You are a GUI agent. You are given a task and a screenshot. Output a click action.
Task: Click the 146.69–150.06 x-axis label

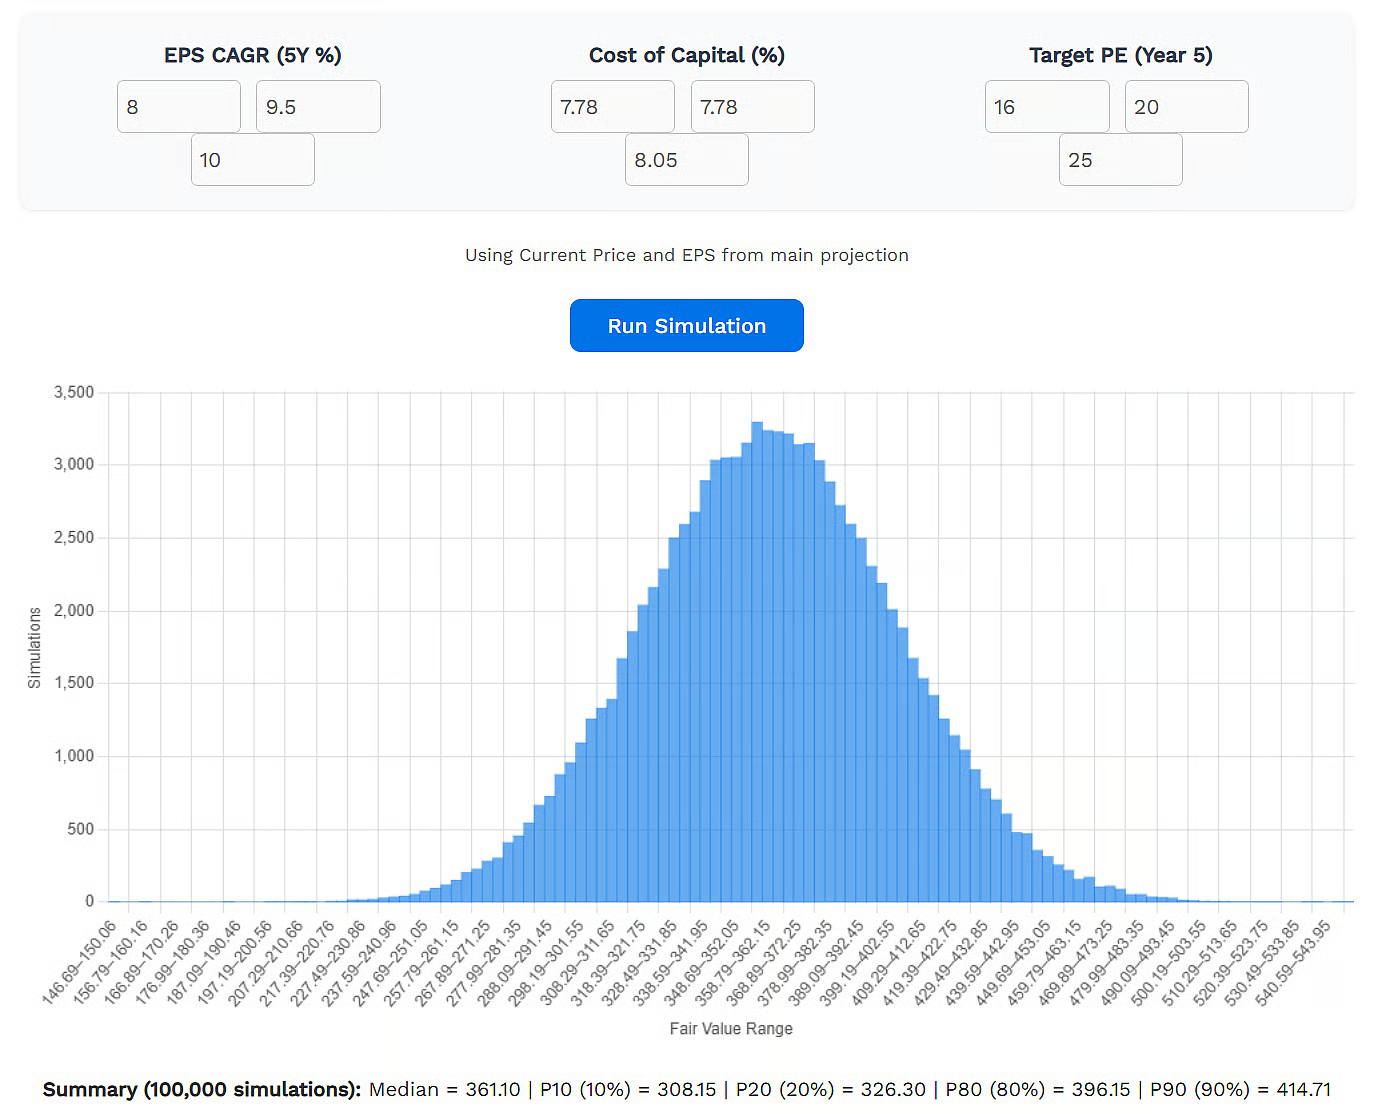point(80,963)
